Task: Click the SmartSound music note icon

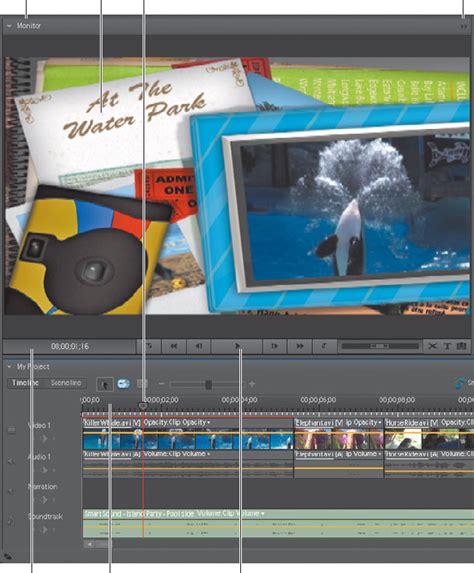Action: [x=460, y=383]
